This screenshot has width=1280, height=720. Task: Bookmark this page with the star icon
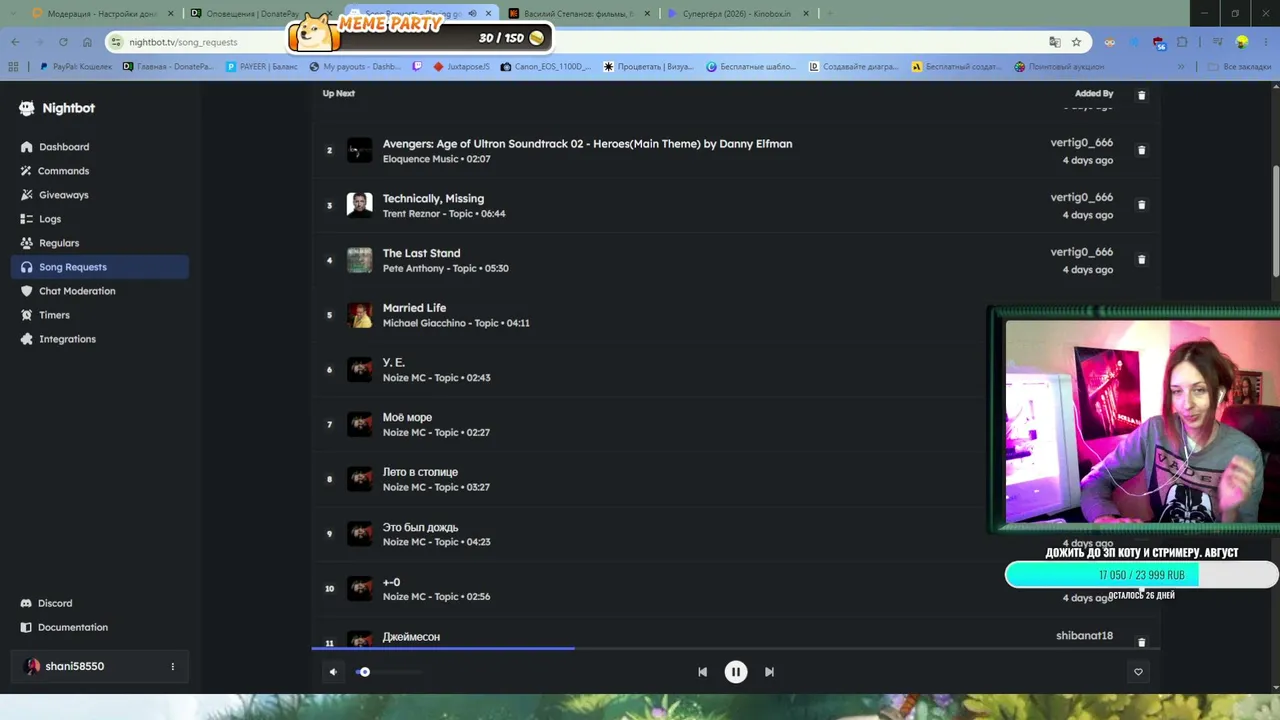(x=1076, y=42)
